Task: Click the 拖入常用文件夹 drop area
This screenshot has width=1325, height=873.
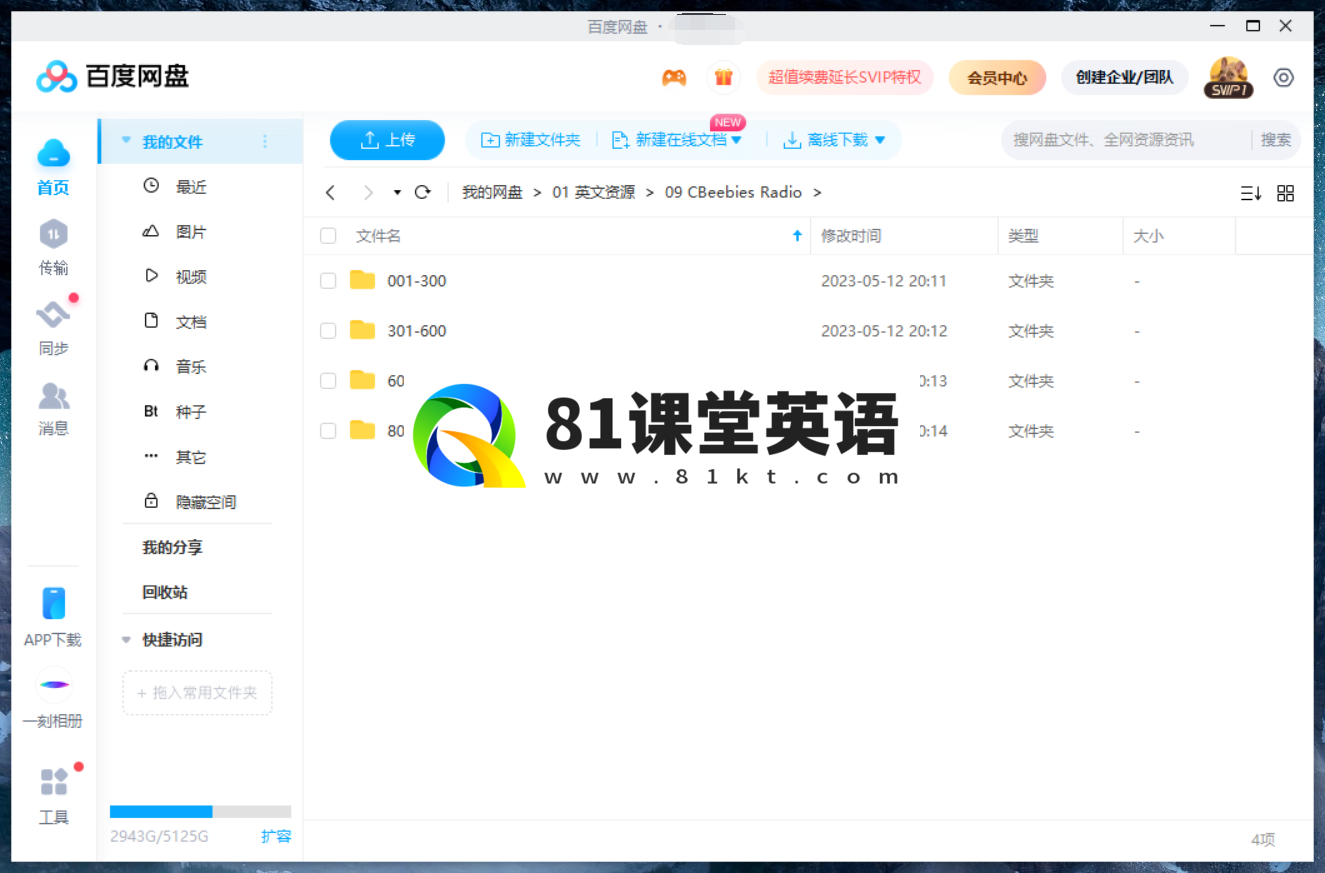Action: (x=197, y=693)
